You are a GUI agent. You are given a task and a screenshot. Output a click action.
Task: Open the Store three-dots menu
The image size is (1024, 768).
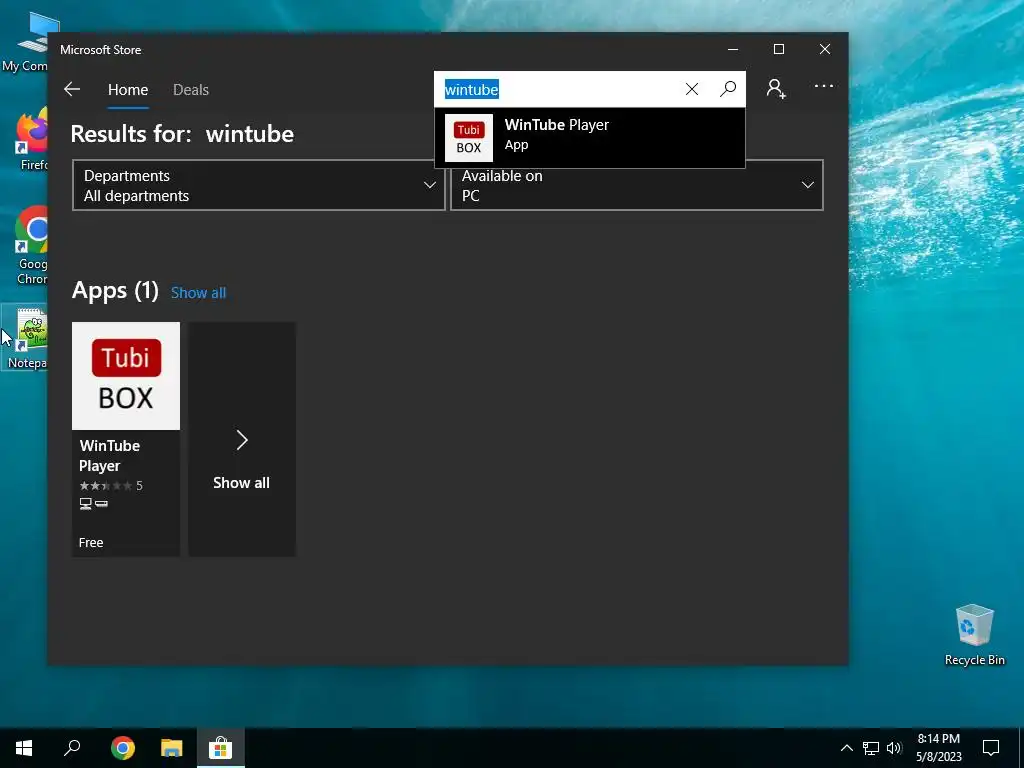[x=824, y=86]
